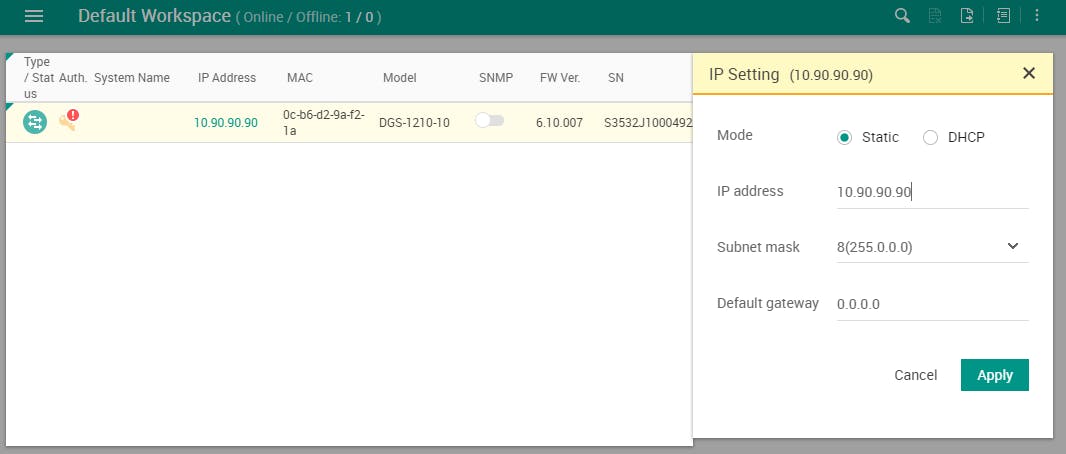The width and height of the screenshot is (1066, 454).
Task: Select the Static mode radio button
Action: (844, 138)
